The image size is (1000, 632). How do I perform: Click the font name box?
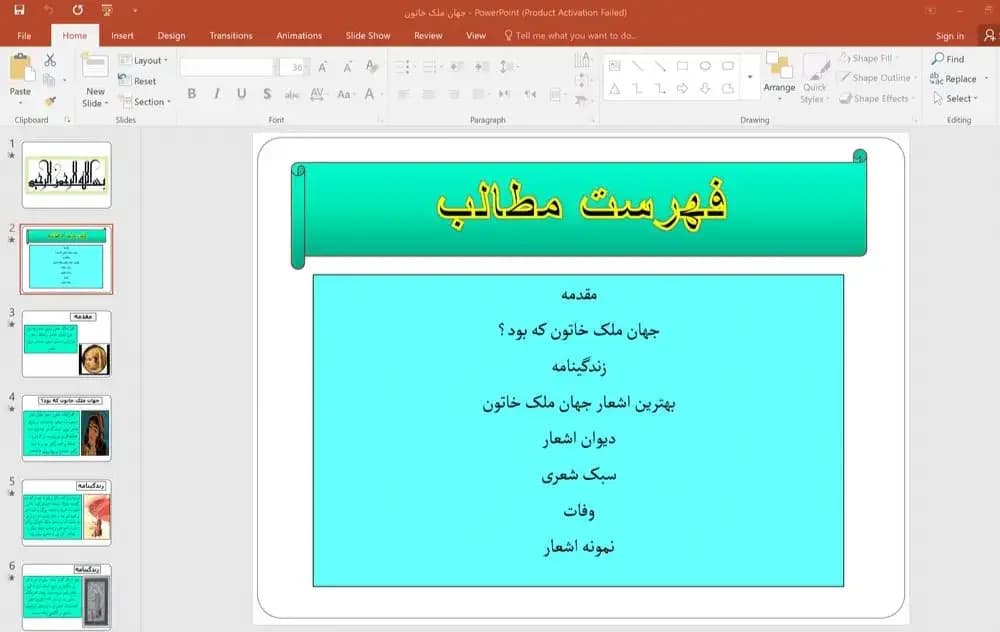coord(226,67)
